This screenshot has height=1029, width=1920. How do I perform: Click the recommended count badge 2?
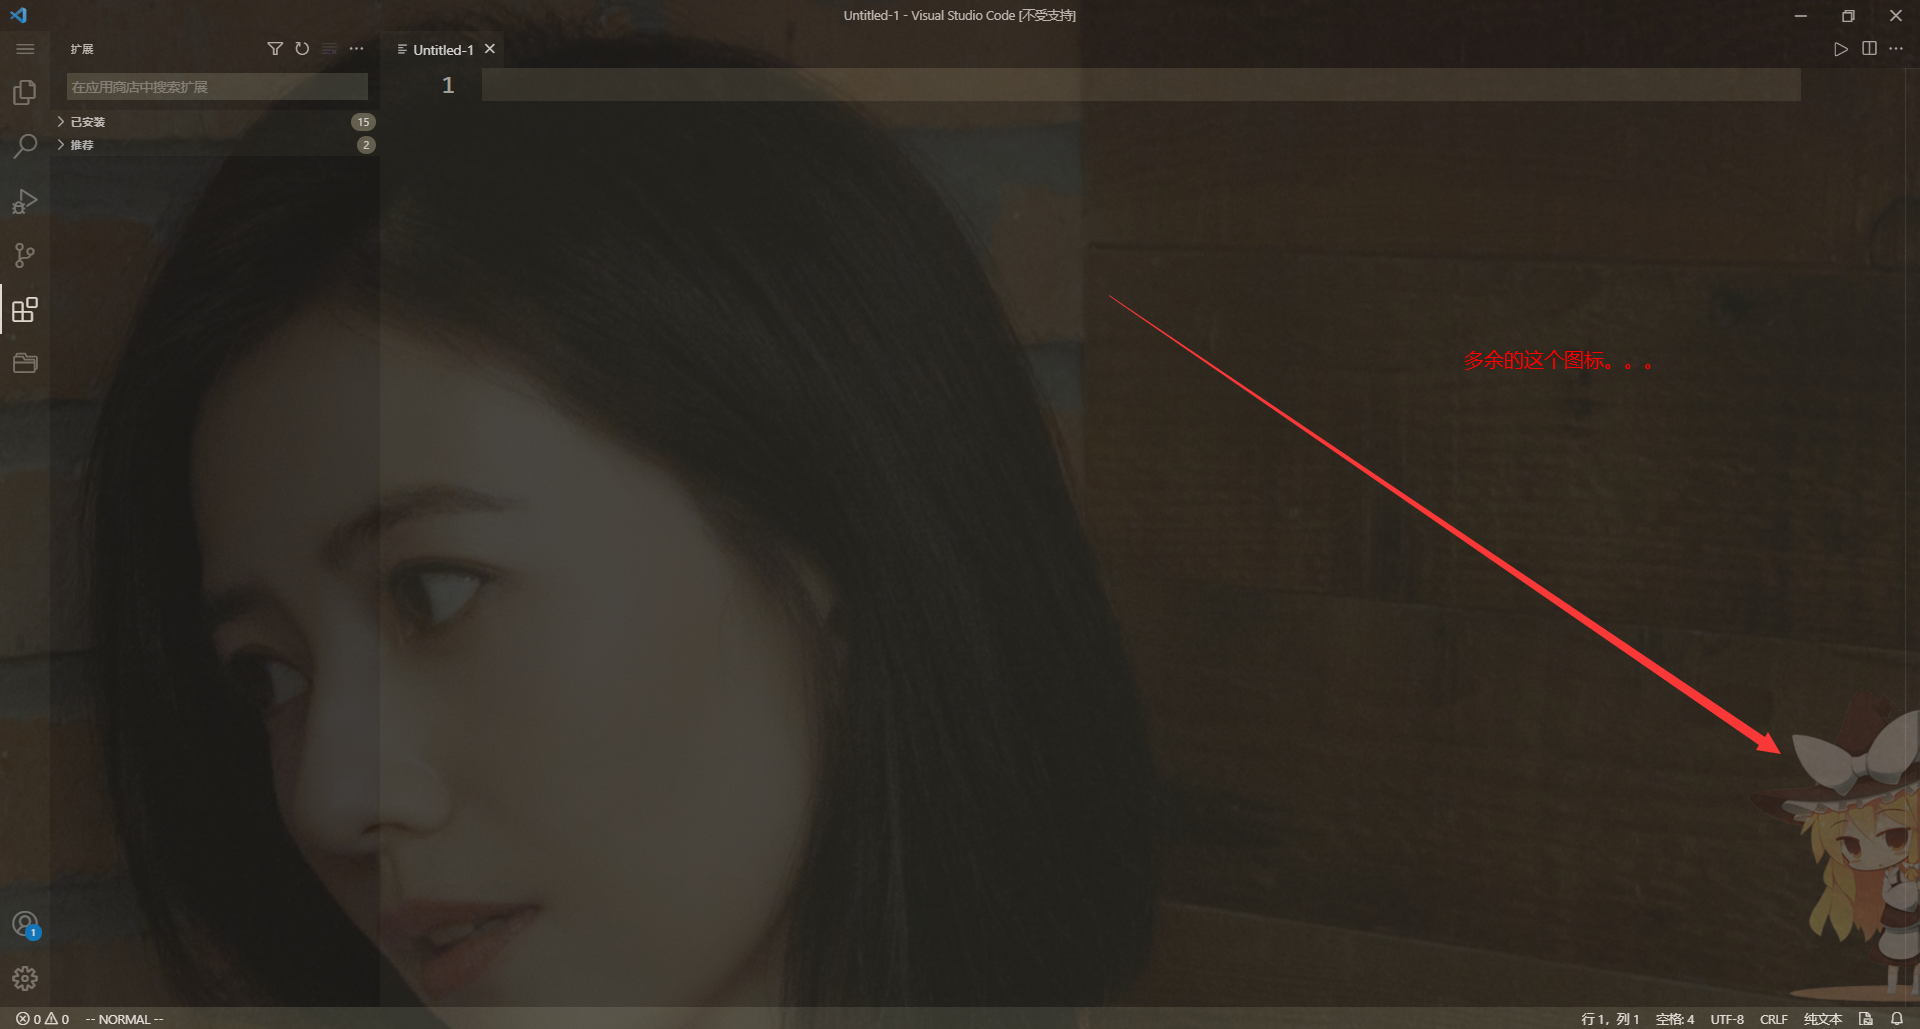366,145
